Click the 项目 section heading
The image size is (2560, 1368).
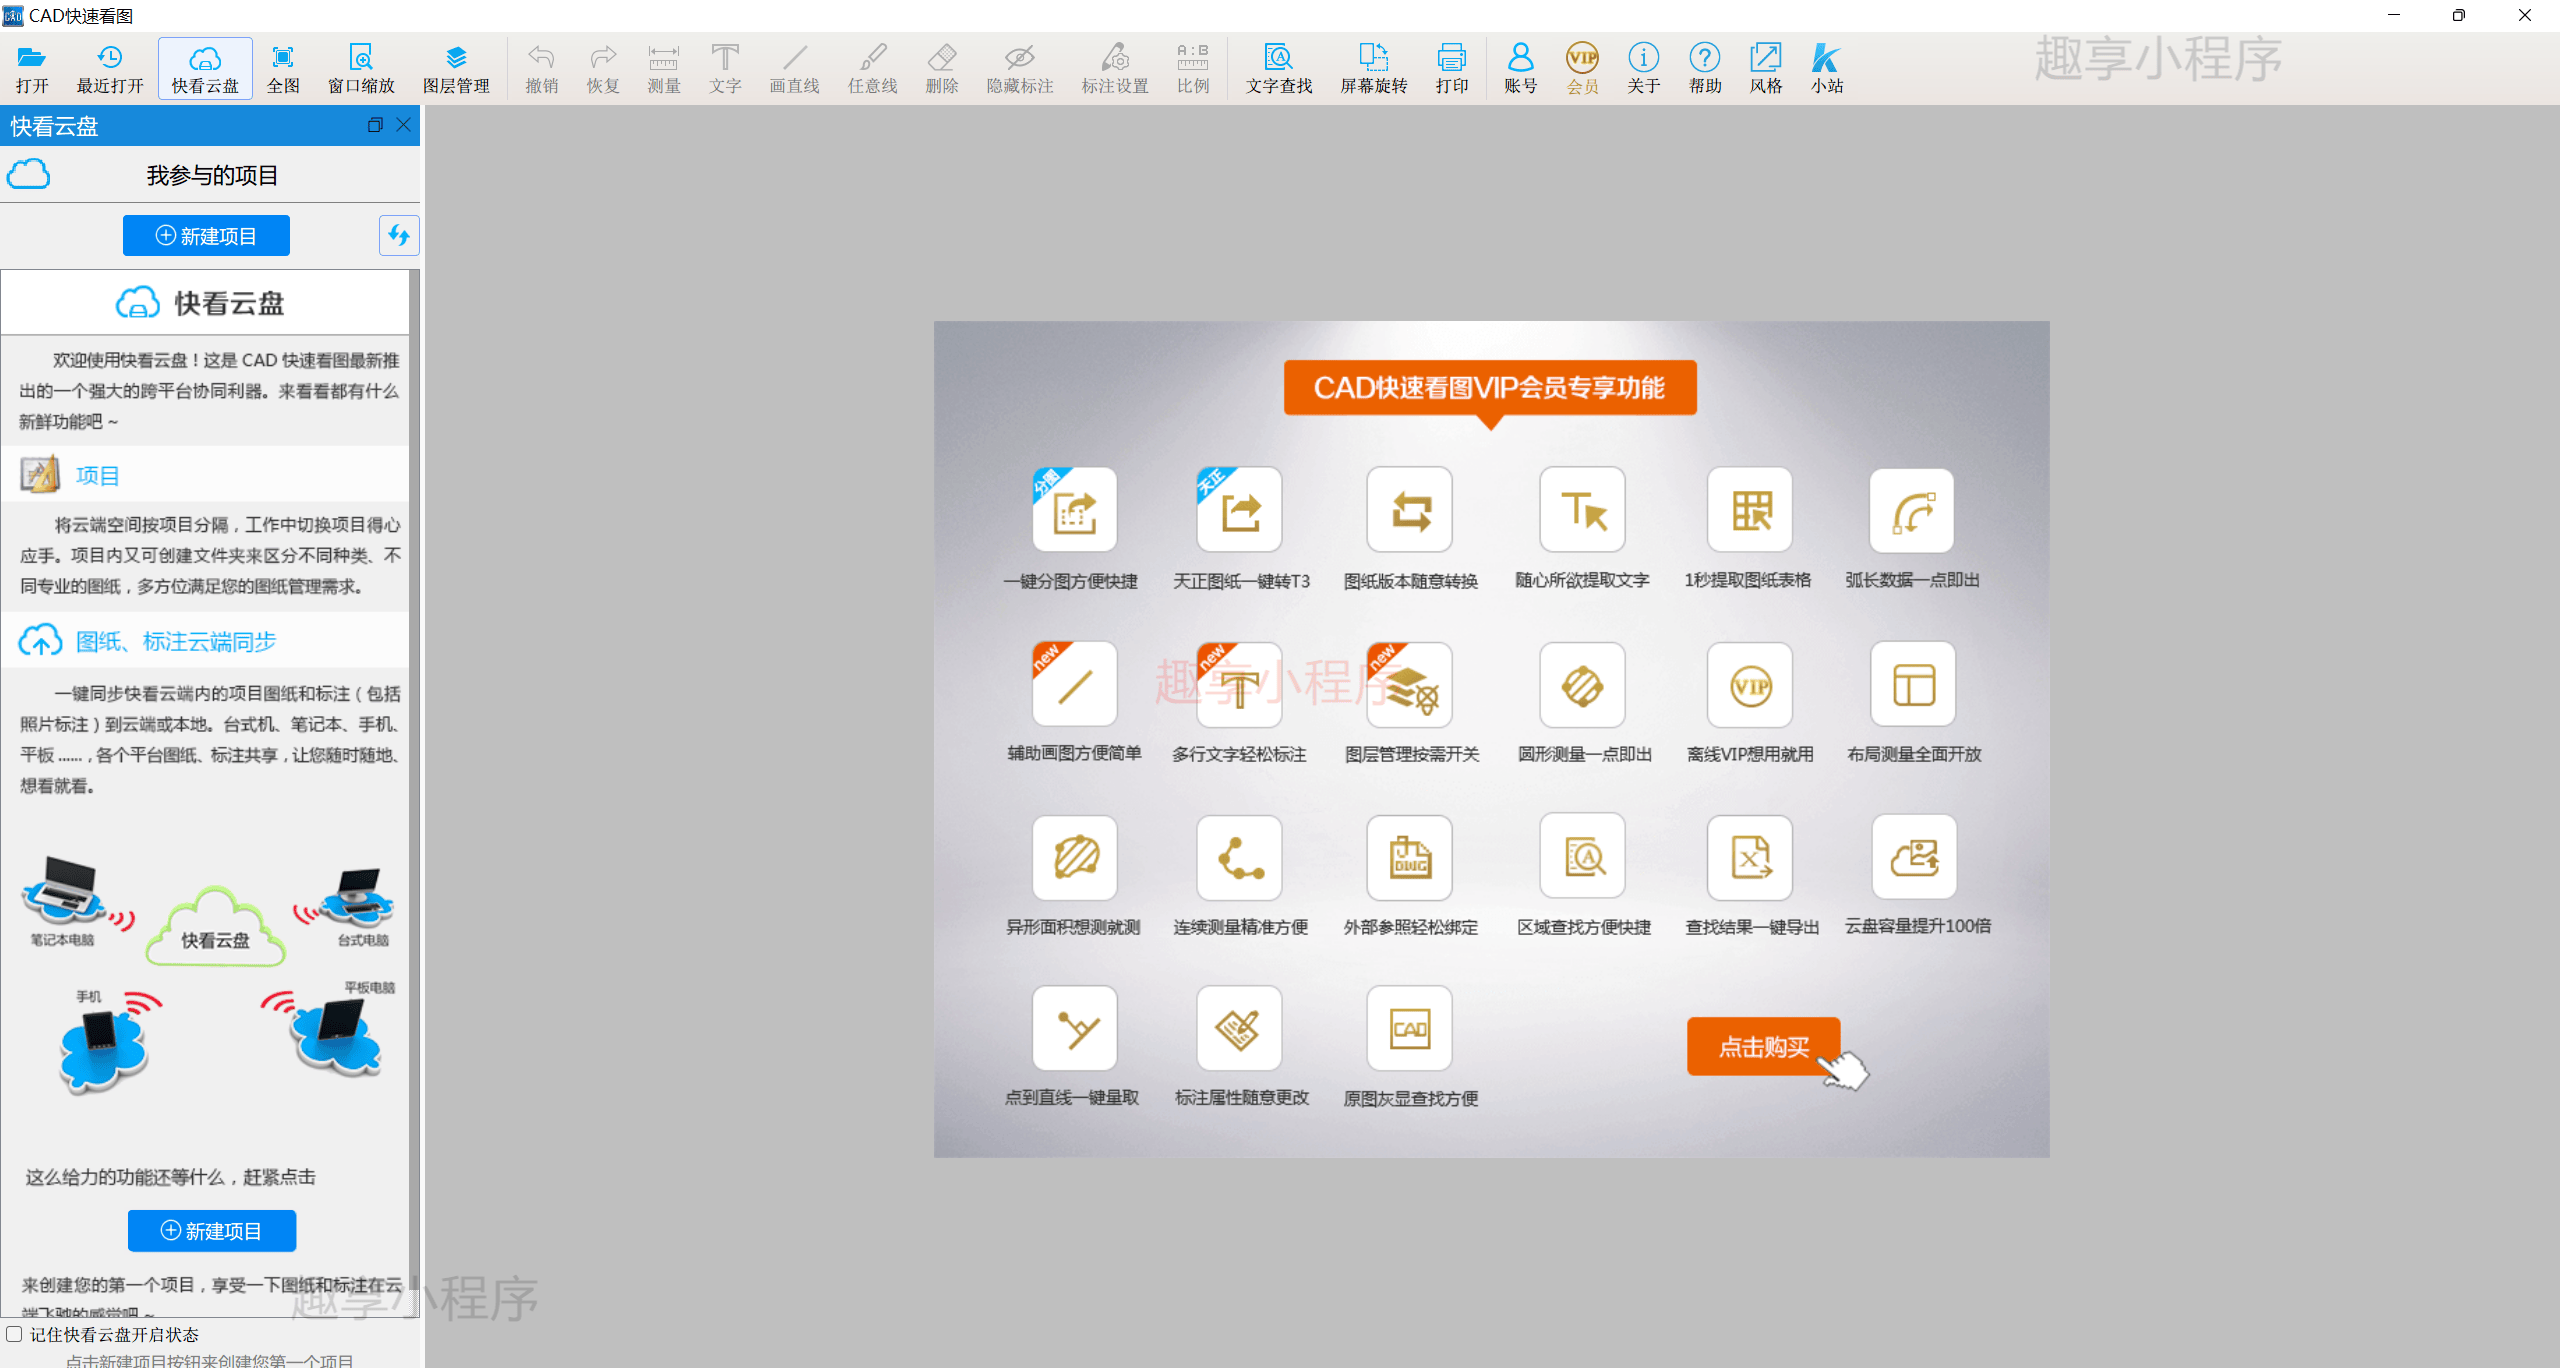tap(97, 475)
